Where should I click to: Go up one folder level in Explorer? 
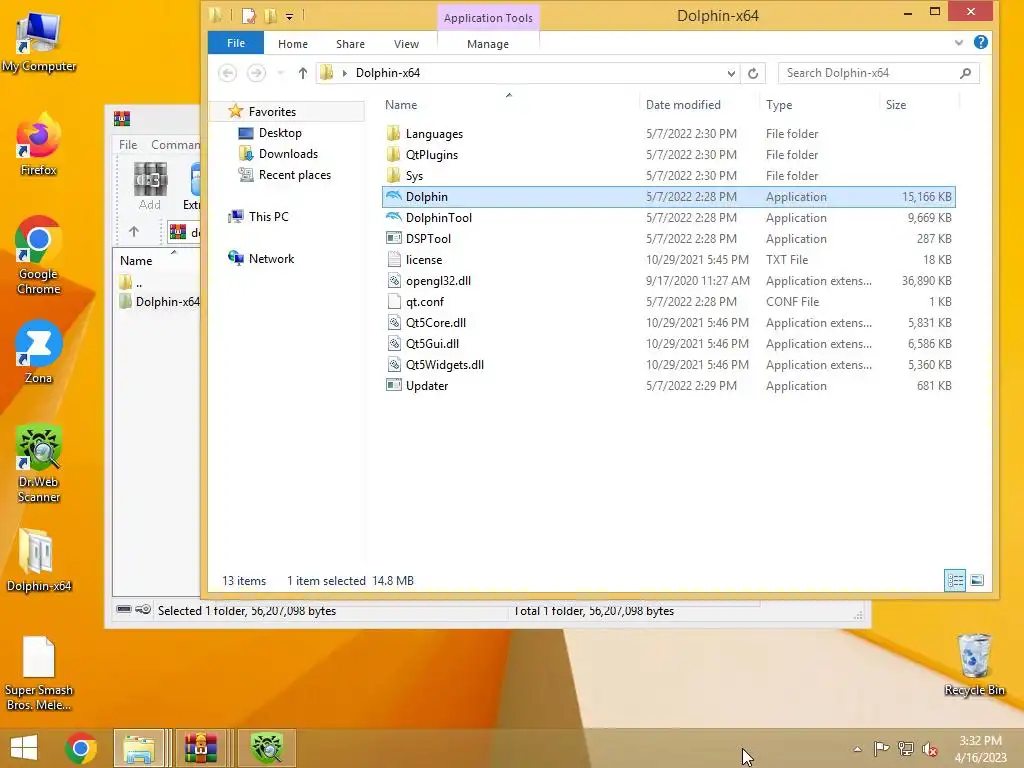[302, 73]
